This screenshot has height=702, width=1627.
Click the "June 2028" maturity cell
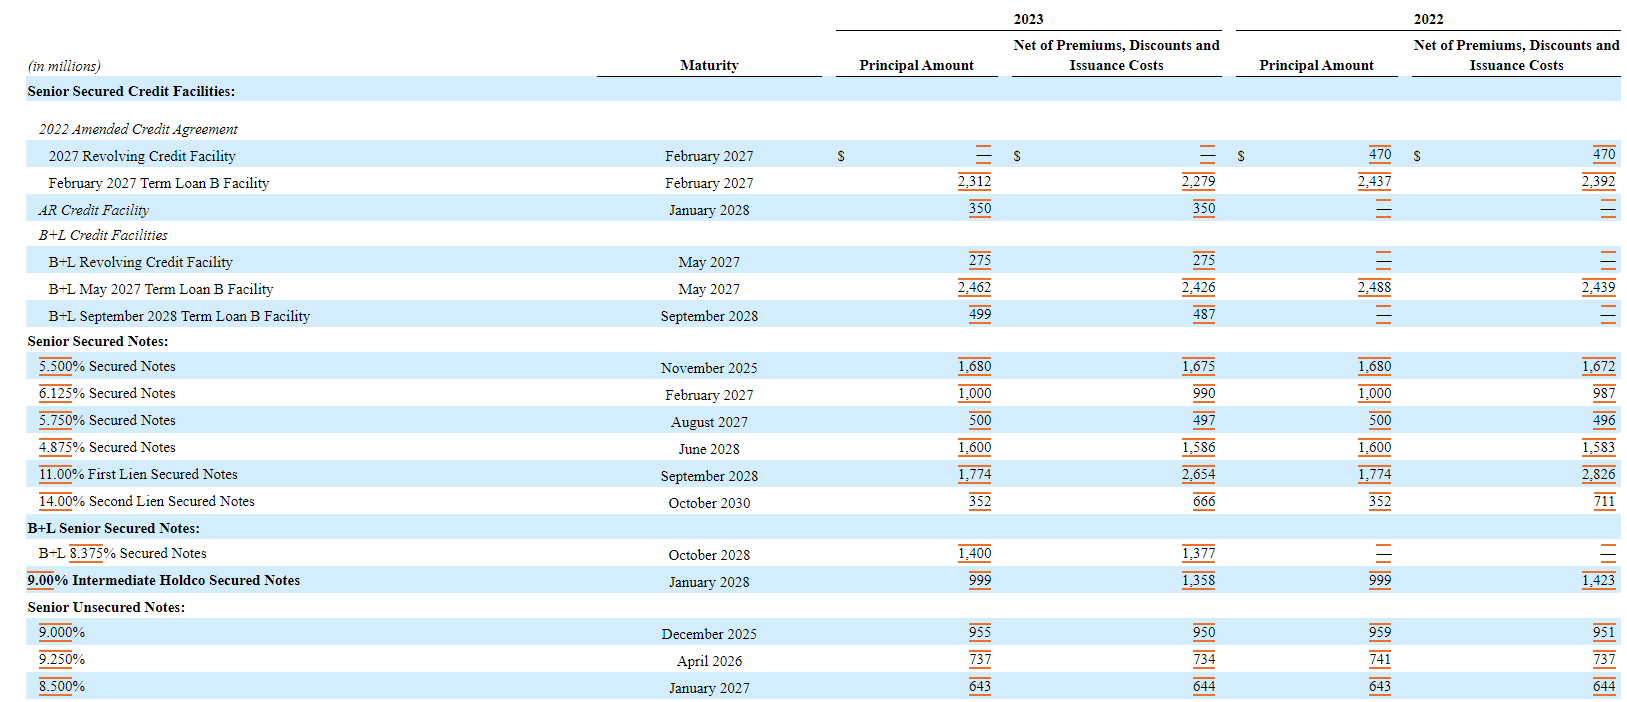(x=709, y=449)
